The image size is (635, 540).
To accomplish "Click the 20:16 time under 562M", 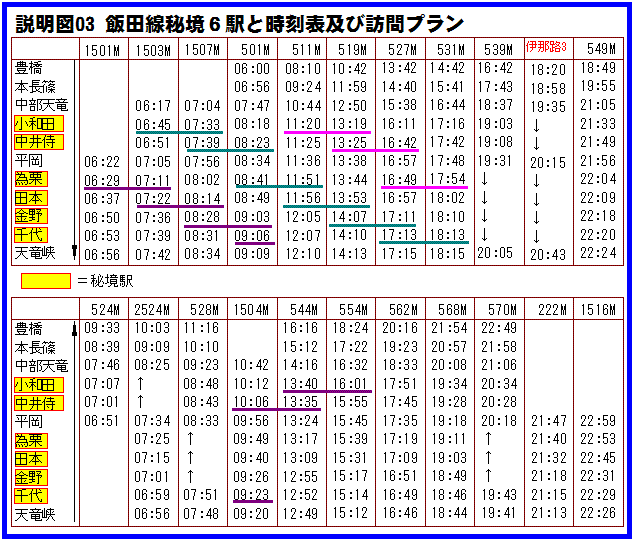I will (x=400, y=328).
